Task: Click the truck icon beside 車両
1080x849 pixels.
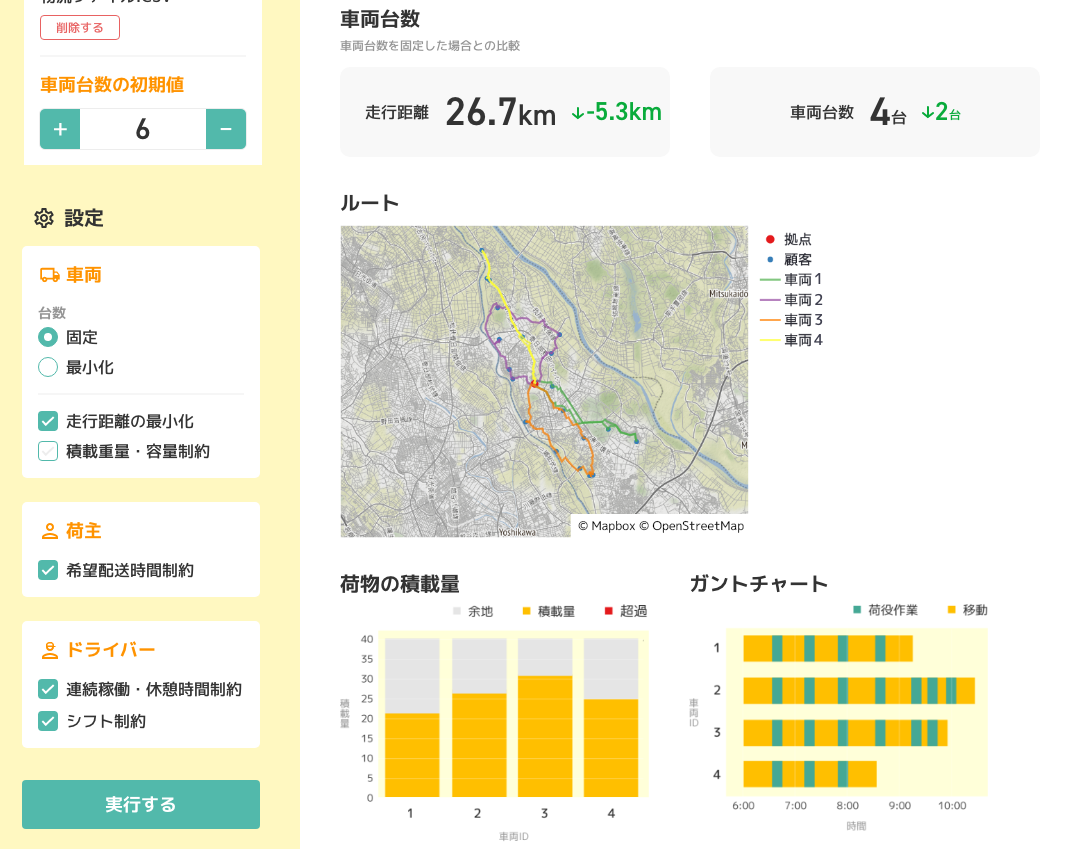Action: (x=50, y=275)
